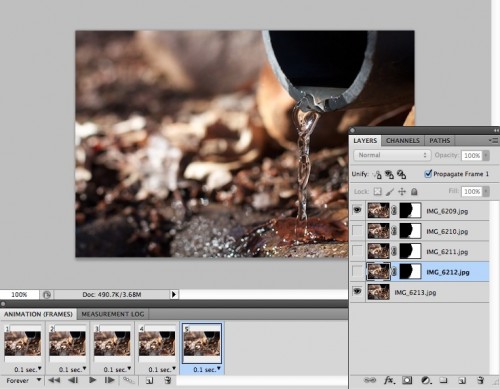The image size is (500, 389).
Task: Hide the IMG_6213.jpg layer
Action: click(x=357, y=292)
